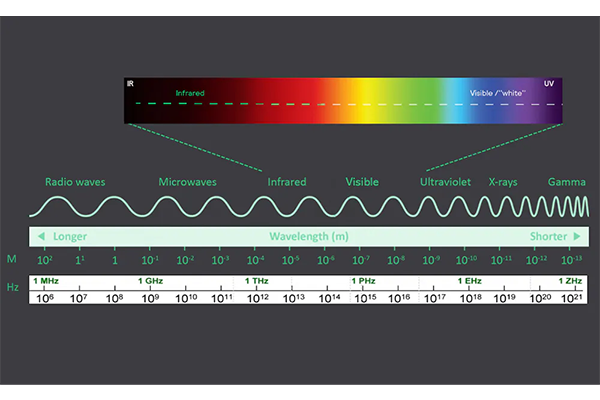The width and height of the screenshot is (600, 400).
Task: Select the Microwaves label
Action: 187,183
